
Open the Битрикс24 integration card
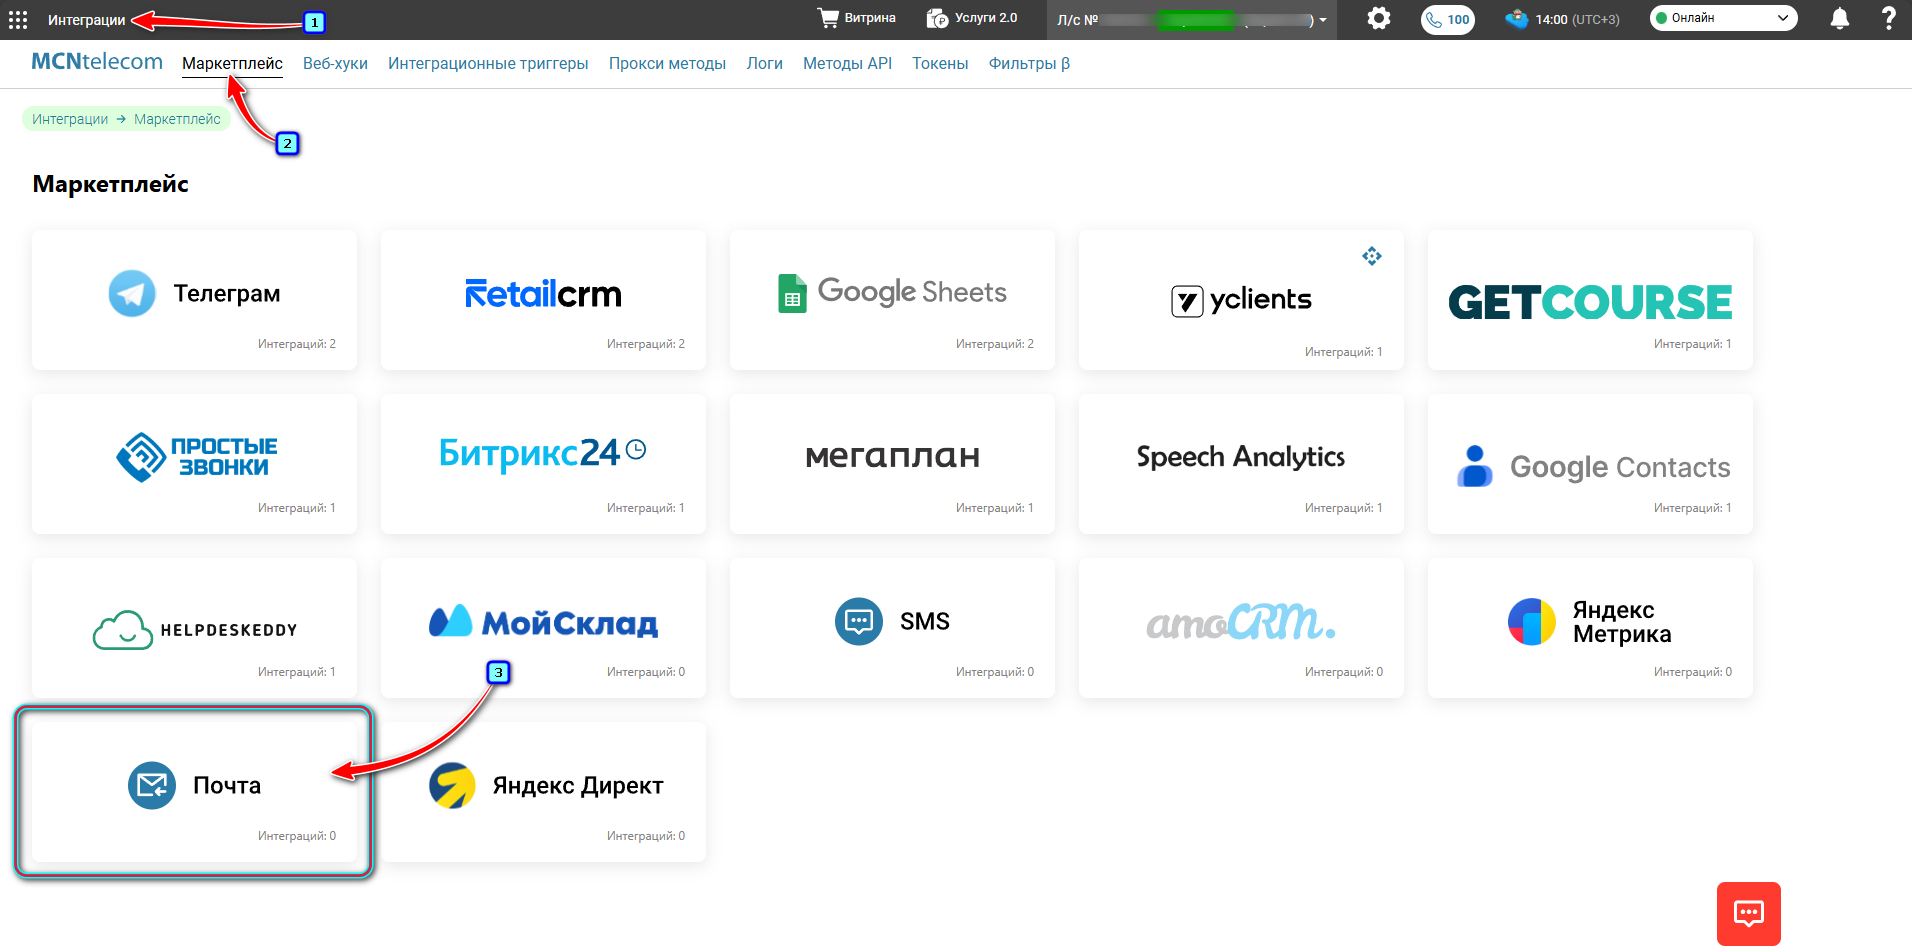[x=543, y=464]
